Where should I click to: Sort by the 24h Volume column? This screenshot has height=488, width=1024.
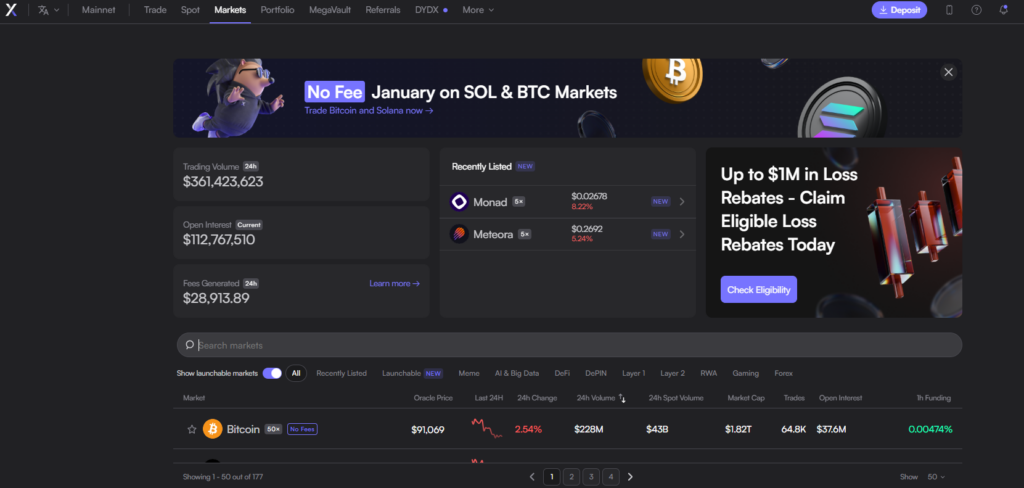[600, 398]
